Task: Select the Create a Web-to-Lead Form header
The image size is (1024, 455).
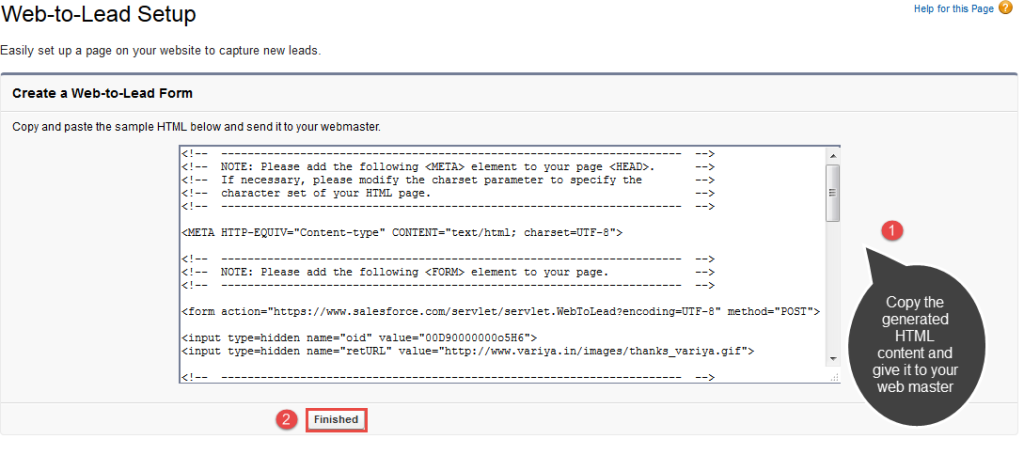Action: click(x=103, y=93)
